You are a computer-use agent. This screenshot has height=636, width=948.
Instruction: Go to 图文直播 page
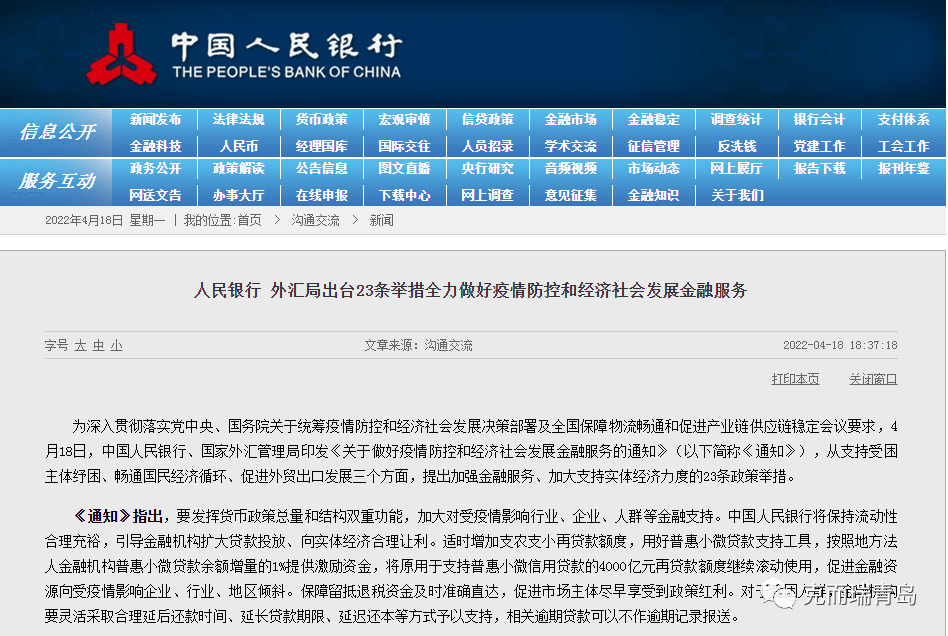coord(404,169)
